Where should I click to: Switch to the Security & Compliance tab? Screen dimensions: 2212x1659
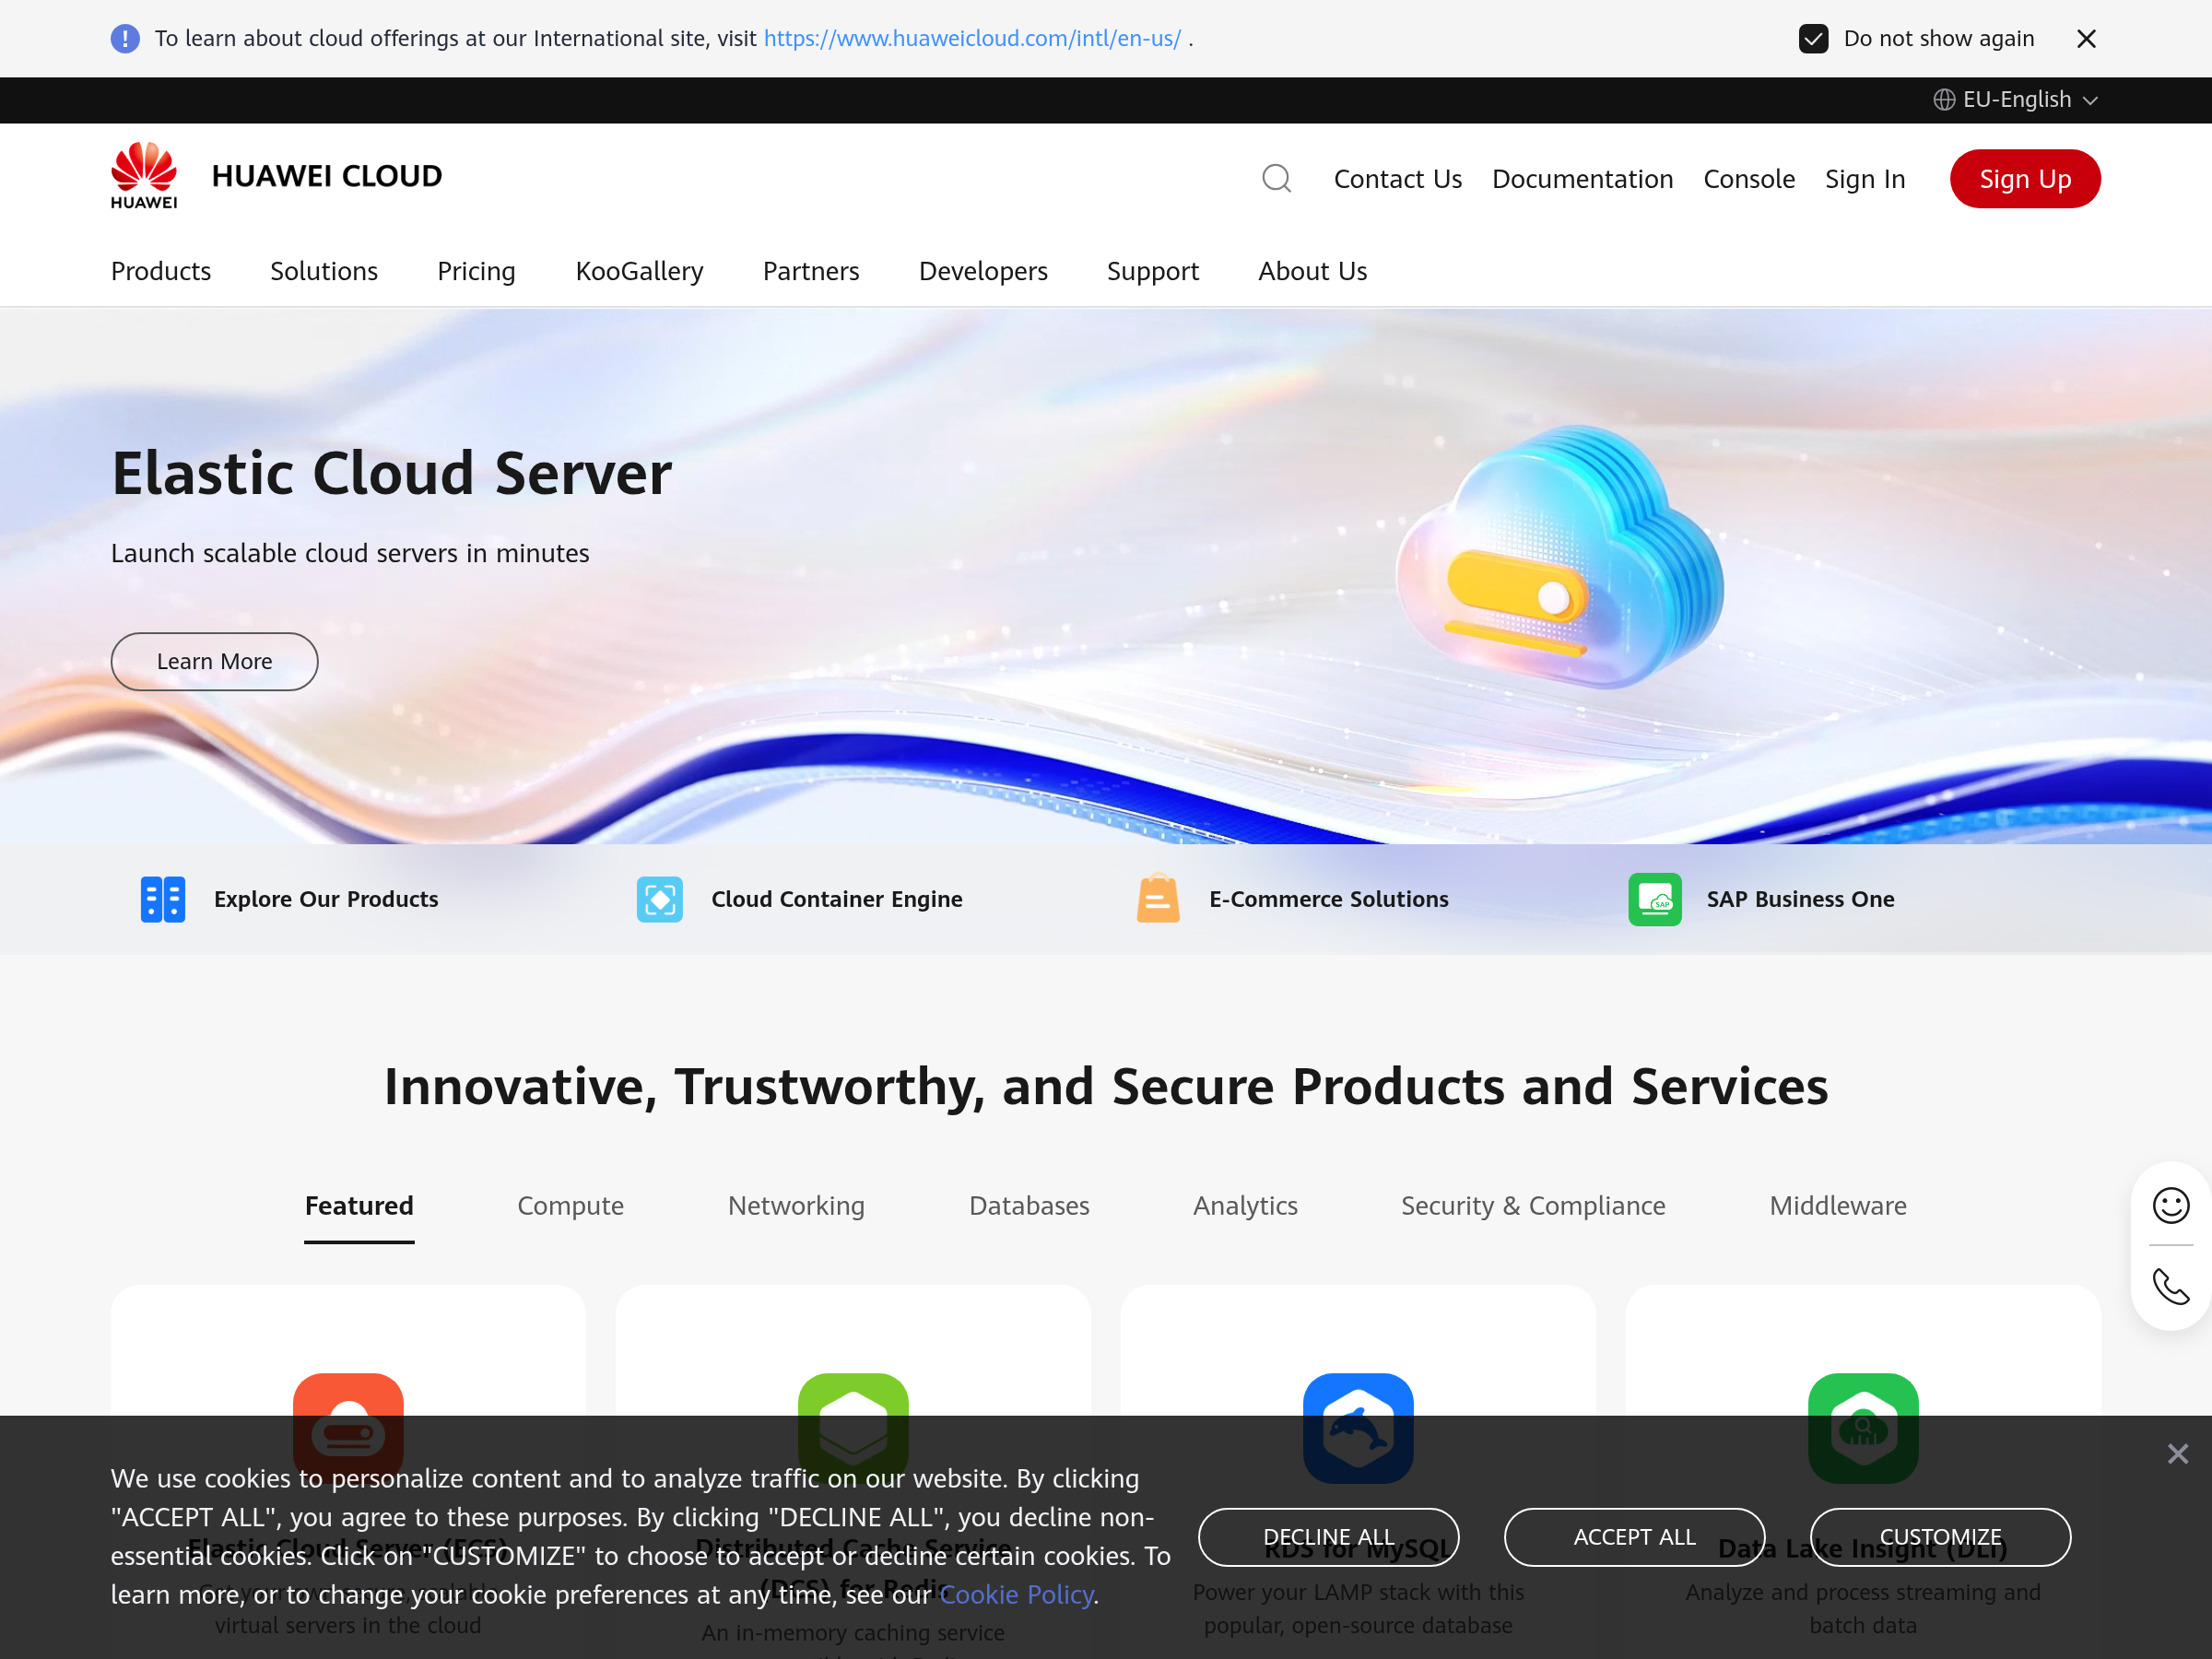click(1533, 1206)
